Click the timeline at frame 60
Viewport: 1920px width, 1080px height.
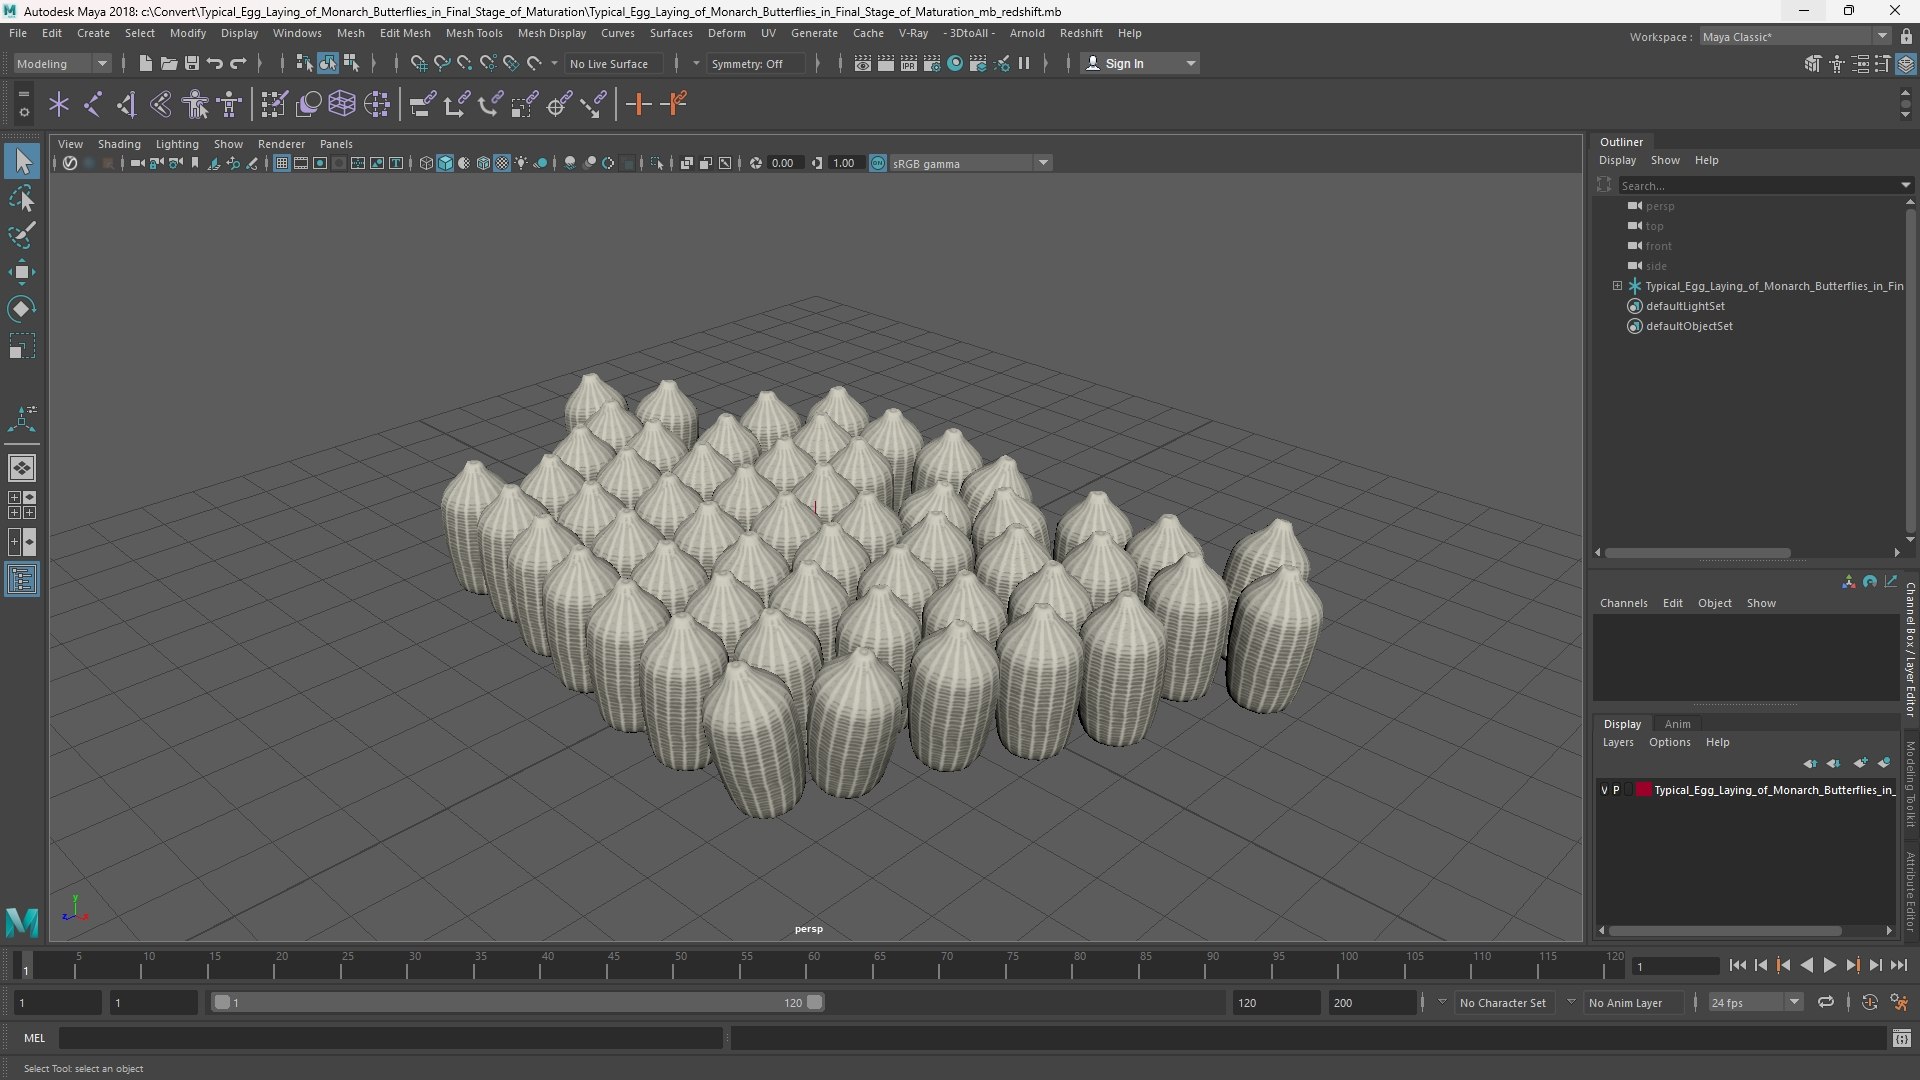tap(813, 966)
